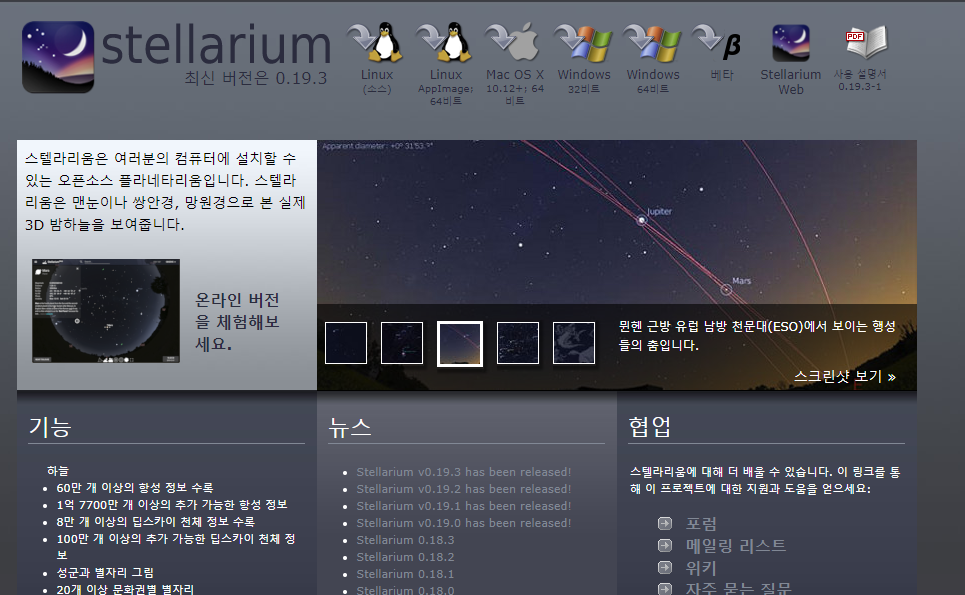
Task: Click the Mars label in sky image
Action: pyautogui.click(x=742, y=281)
